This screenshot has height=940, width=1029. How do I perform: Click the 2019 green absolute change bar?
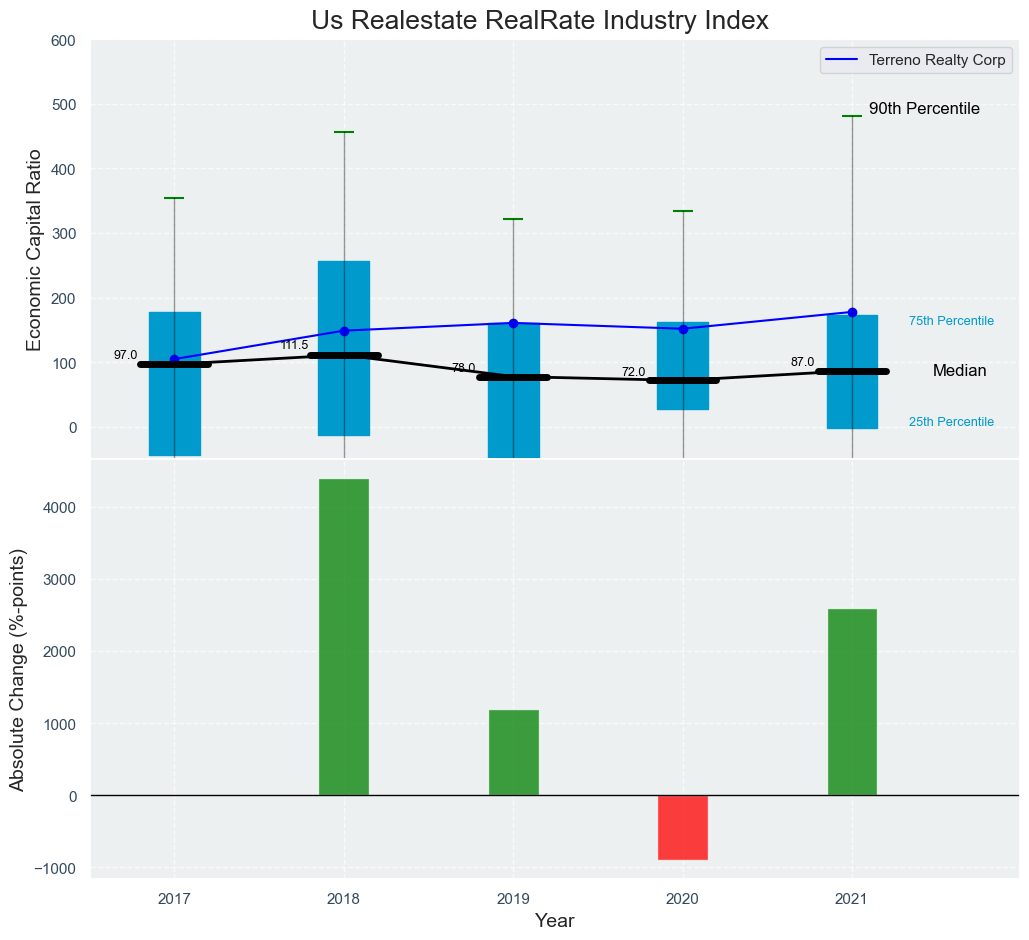(x=514, y=752)
